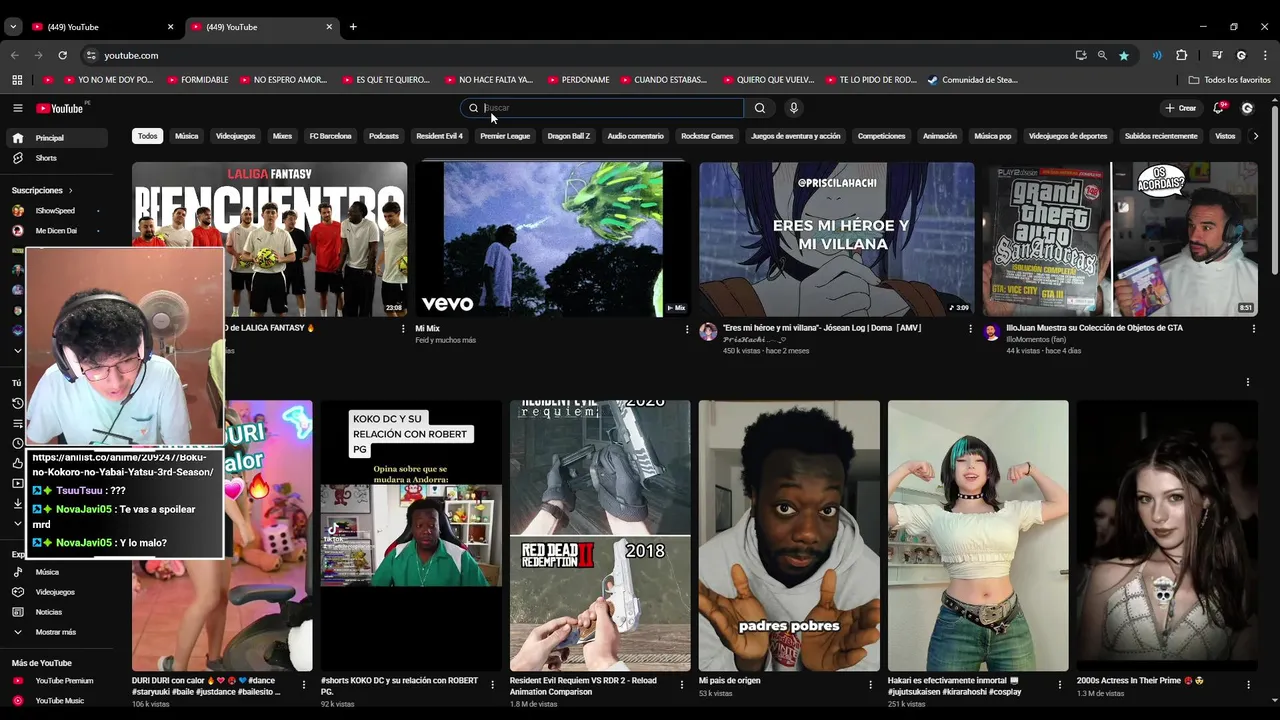Click the magnifier search button

click(x=760, y=108)
